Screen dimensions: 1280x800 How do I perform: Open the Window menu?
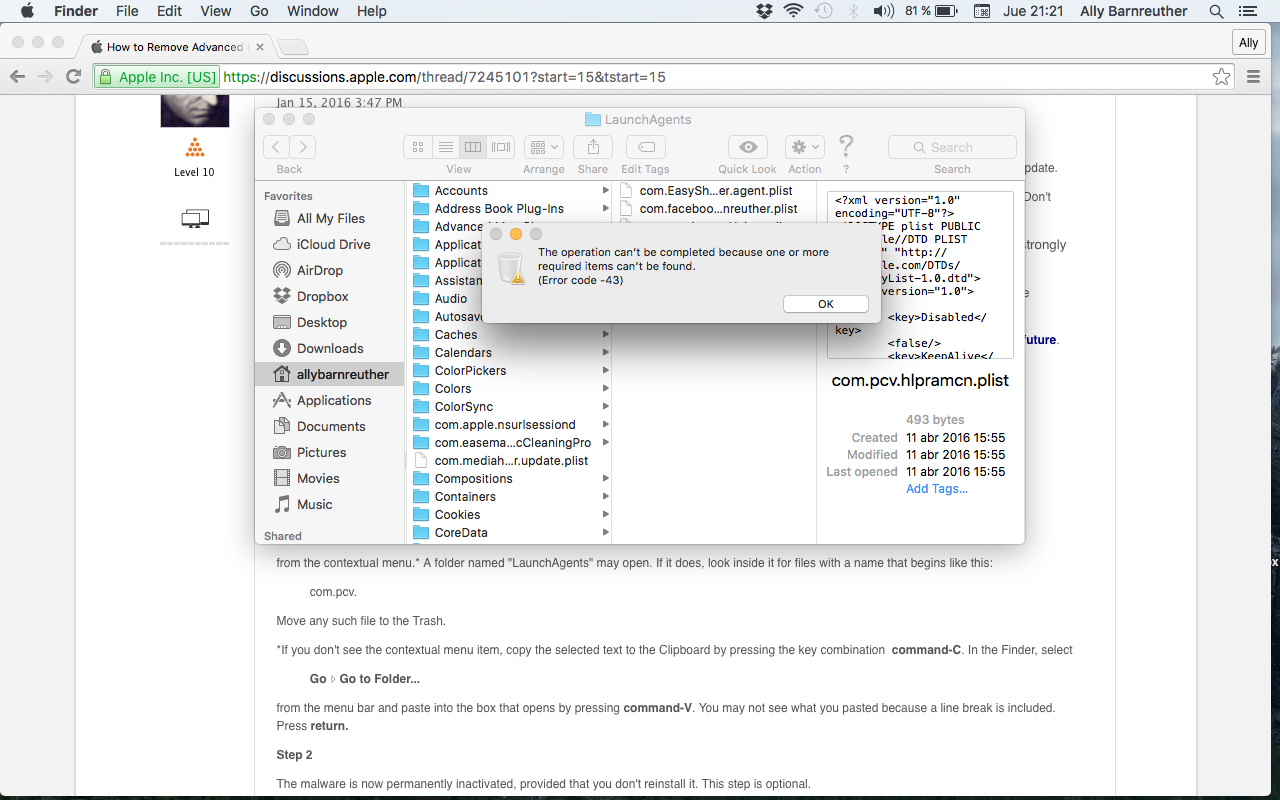tap(313, 11)
